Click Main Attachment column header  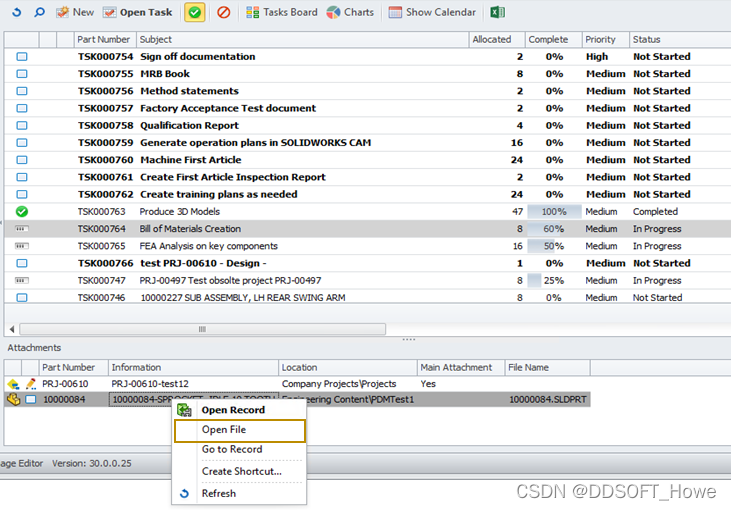coord(461,367)
